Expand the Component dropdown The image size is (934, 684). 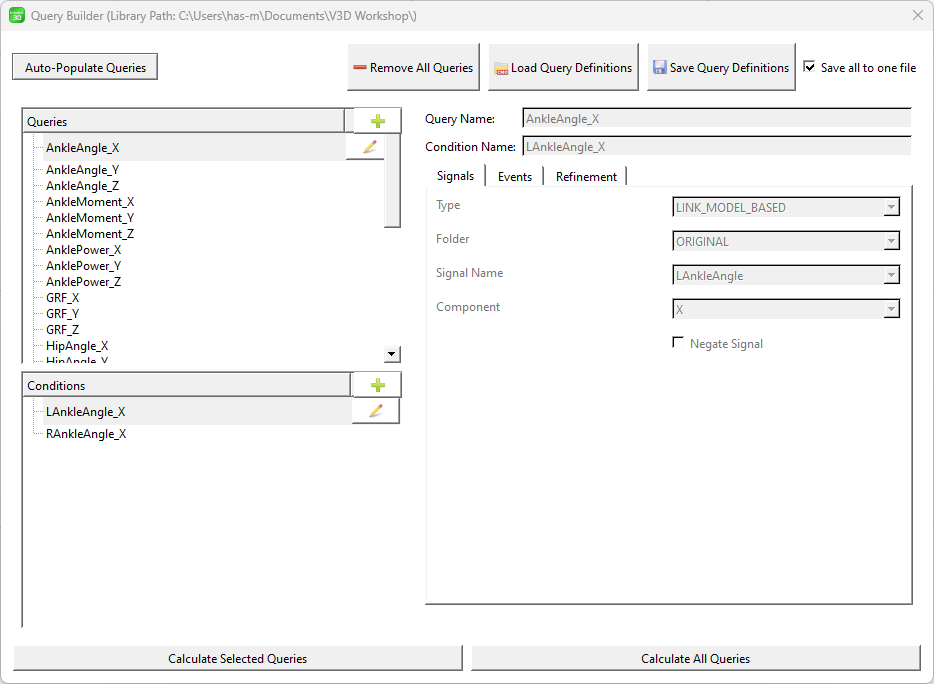786,309
